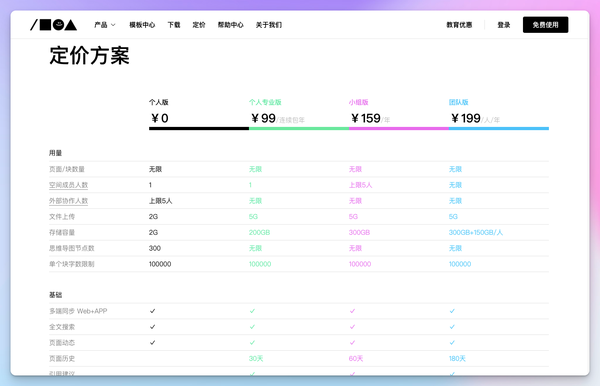Click the green 30天 page history value
The image size is (600, 386).
click(256, 358)
